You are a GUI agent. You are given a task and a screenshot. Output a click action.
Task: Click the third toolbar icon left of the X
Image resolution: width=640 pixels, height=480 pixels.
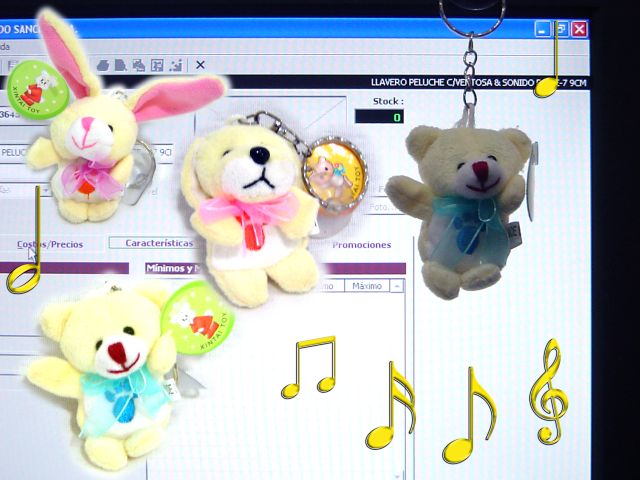139,66
